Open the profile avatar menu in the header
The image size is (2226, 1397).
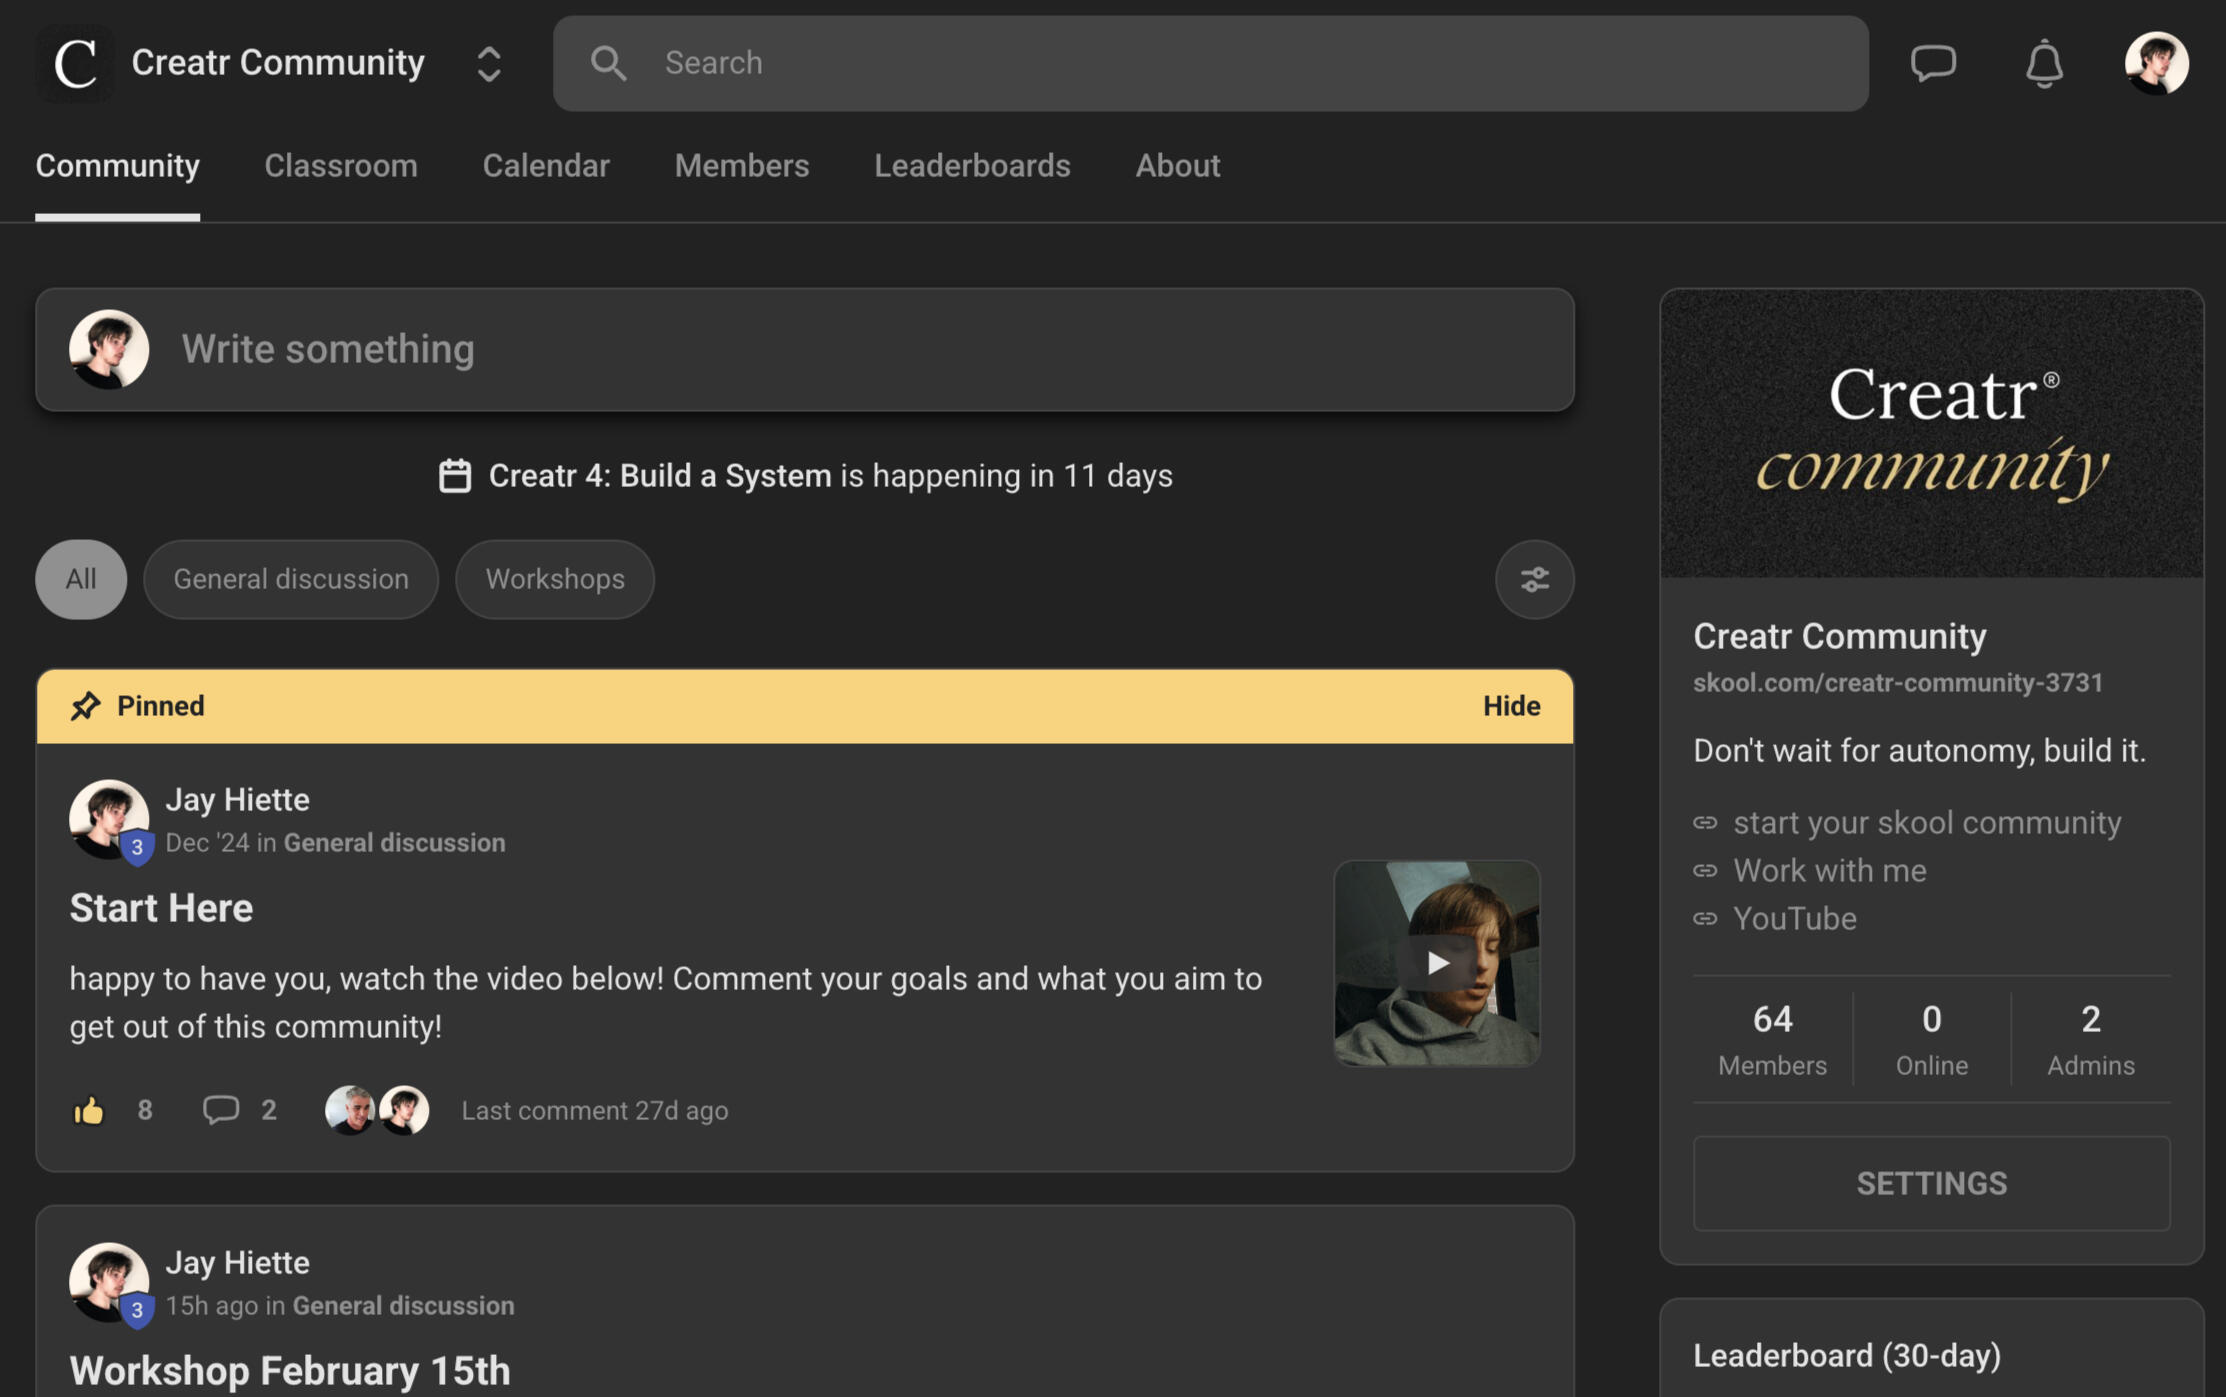coord(2156,63)
